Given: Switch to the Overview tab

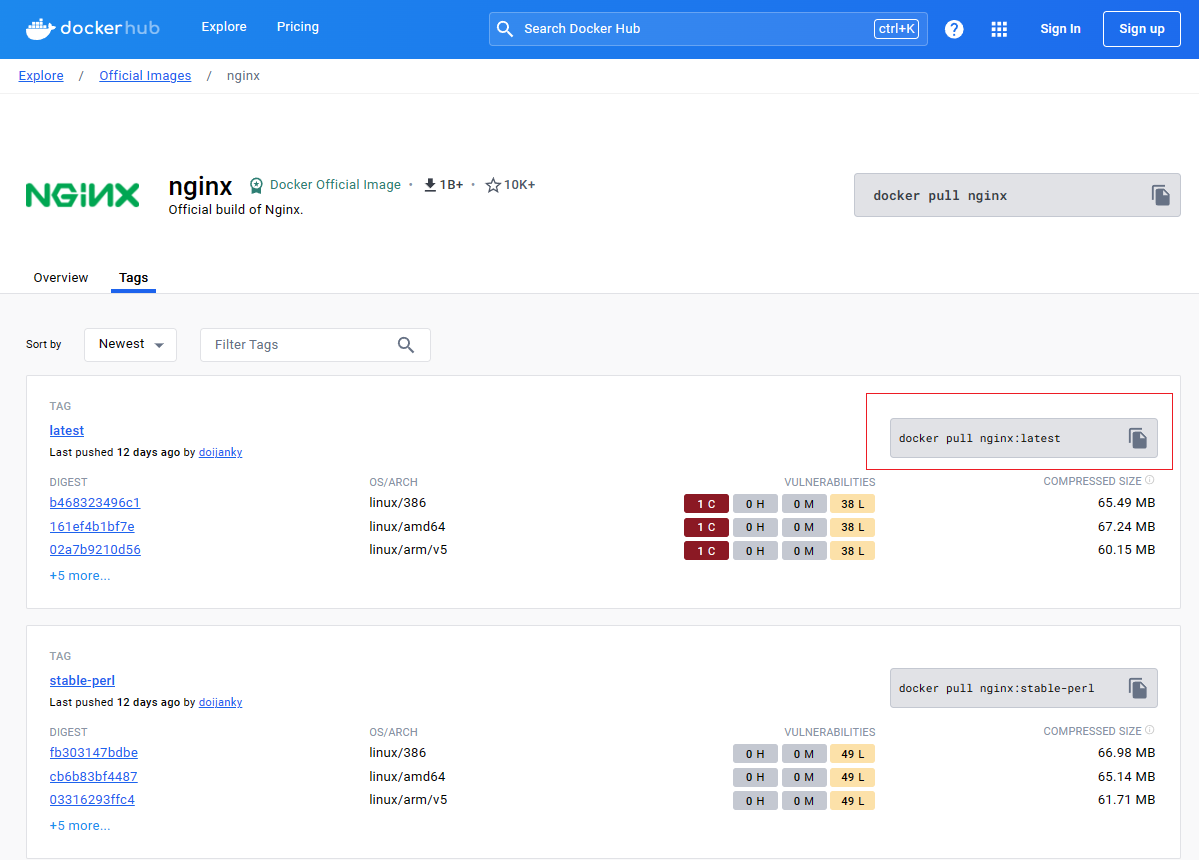Looking at the screenshot, I should (x=60, y=277).
